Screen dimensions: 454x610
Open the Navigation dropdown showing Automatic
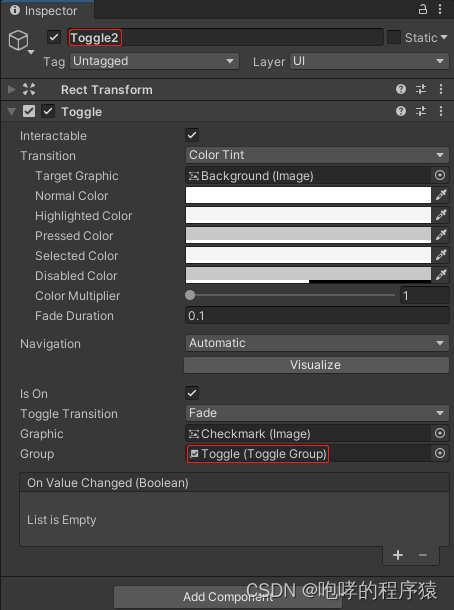coord(317,343)
